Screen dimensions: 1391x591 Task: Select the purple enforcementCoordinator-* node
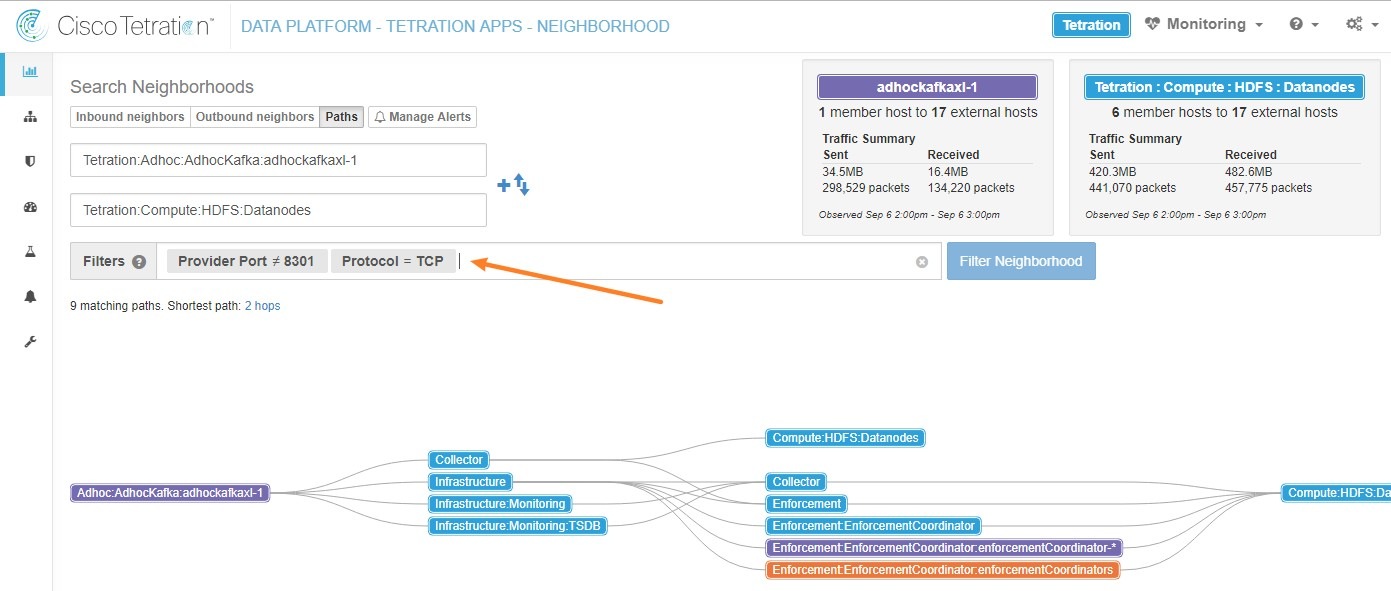tap(944, 548)
